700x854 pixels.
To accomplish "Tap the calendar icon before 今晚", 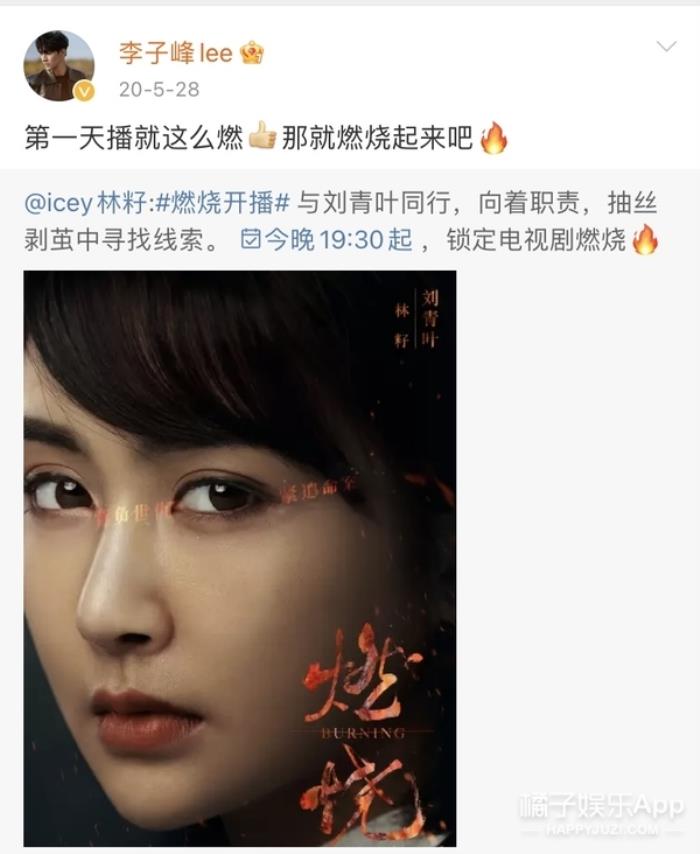I will [251, 239].
